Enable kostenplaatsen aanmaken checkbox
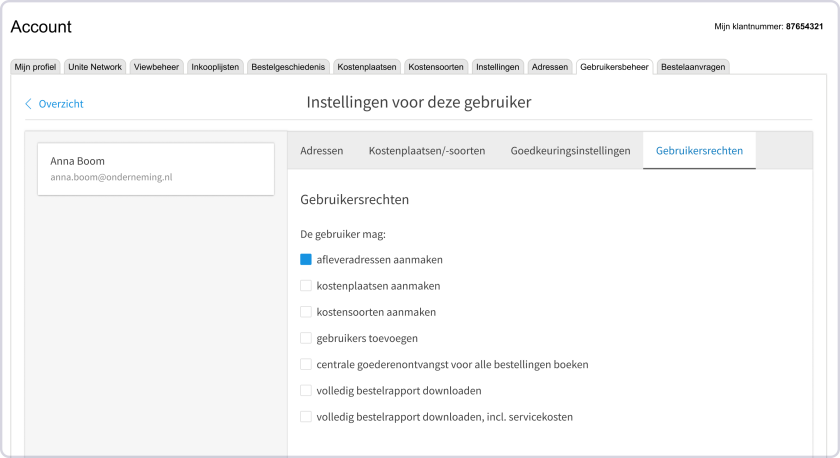The width and height of the screenshot is (840, 458). (x=306, y=286)
